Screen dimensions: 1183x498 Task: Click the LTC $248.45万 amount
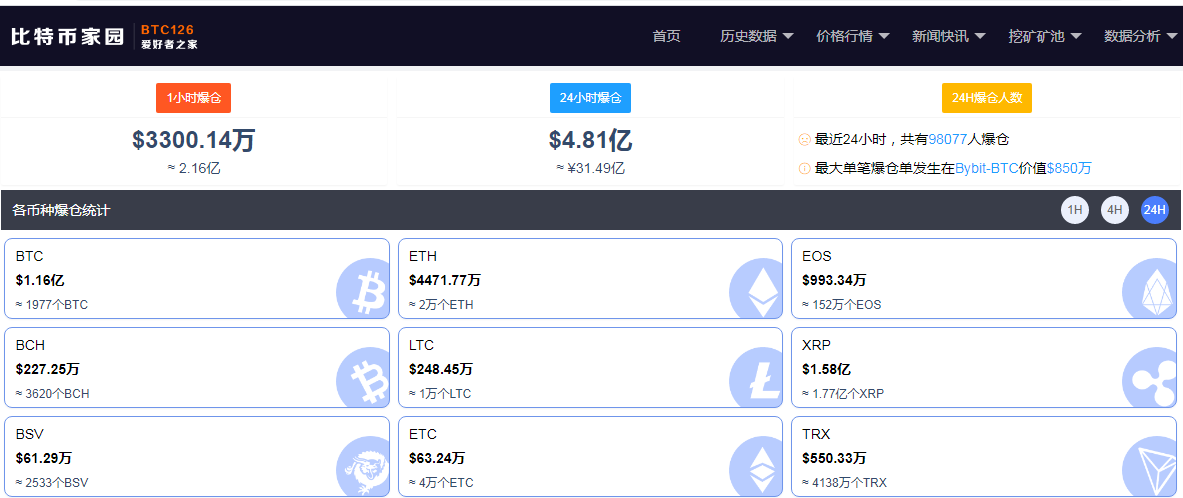[441, 370]
